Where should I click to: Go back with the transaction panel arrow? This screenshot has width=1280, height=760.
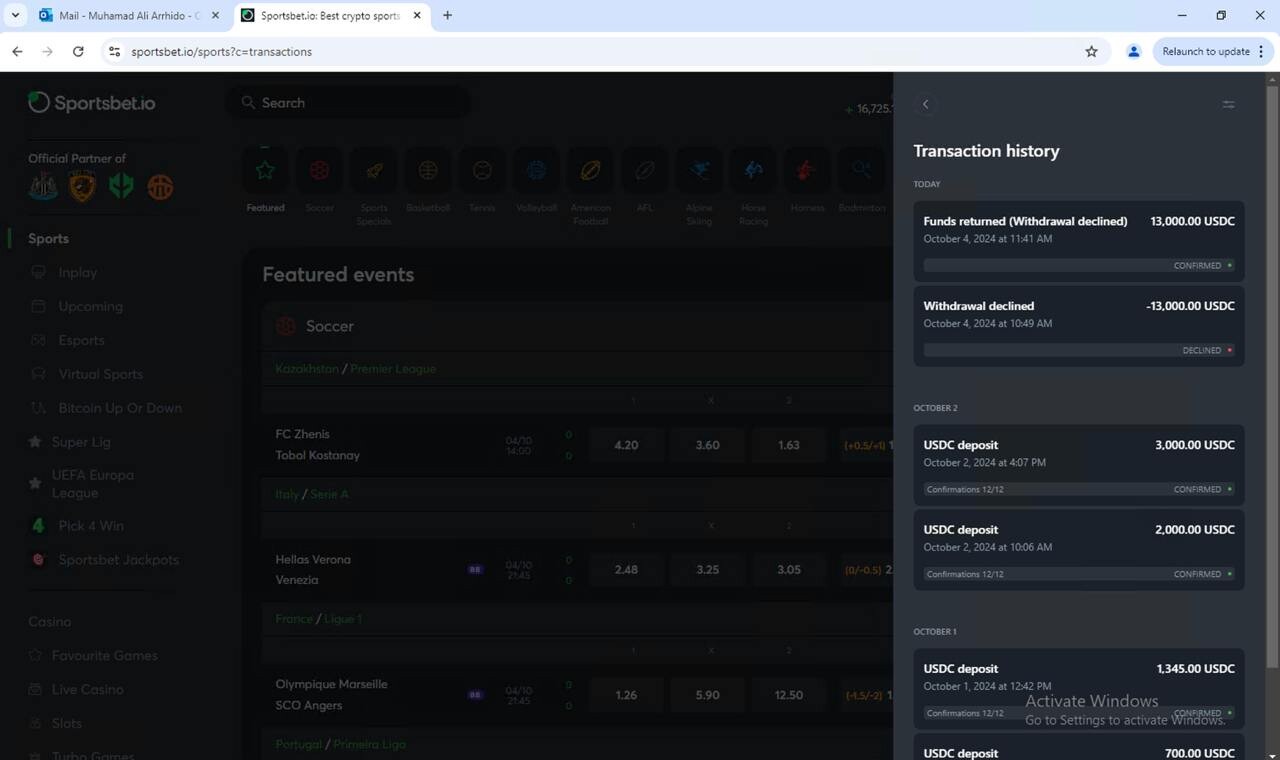(926, 104)
